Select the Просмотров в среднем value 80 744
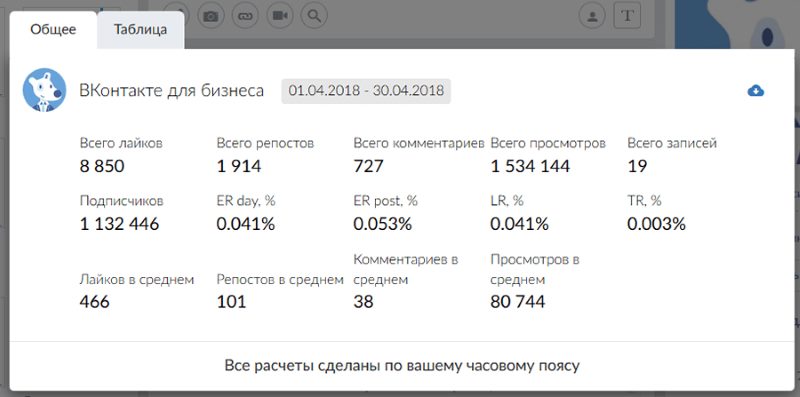This screenshot has width=800, height=397. [517, 302]
